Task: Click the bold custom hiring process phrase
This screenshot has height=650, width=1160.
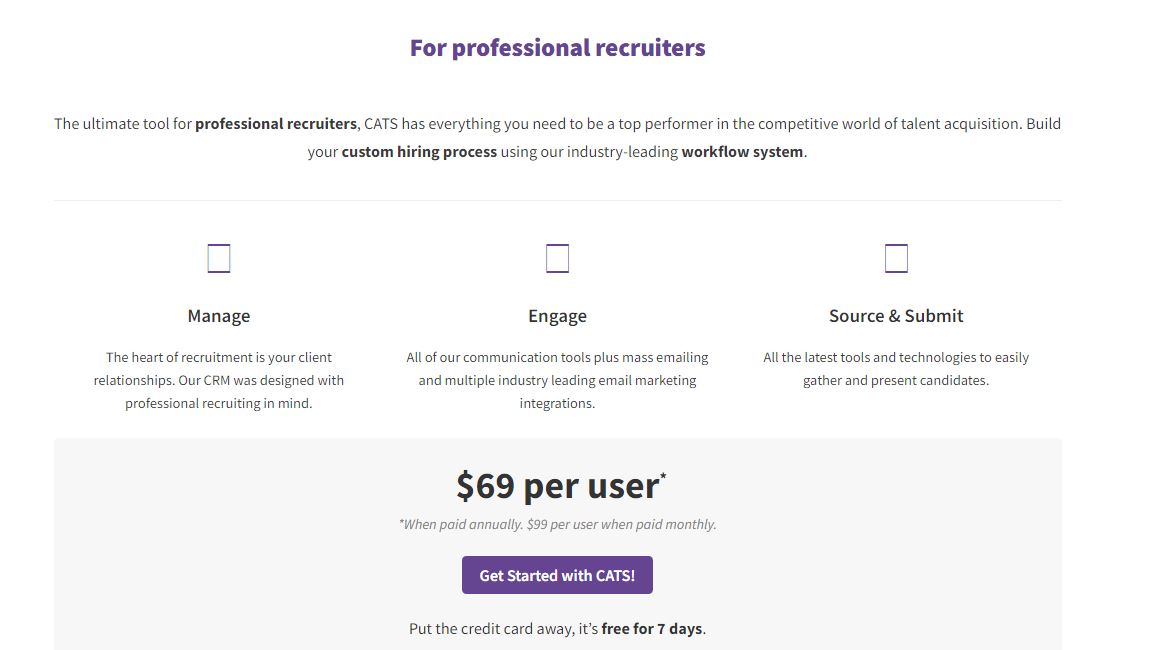Action: pyautogui.click(x=419, y=152)
